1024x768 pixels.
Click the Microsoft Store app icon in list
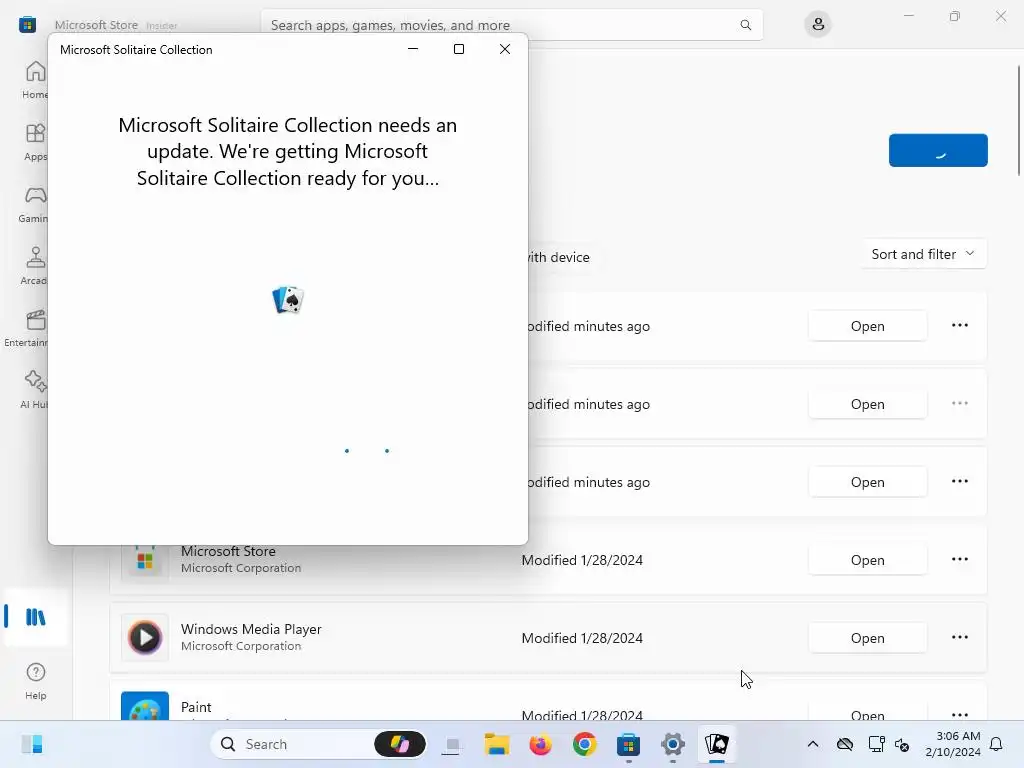point(145,560)
